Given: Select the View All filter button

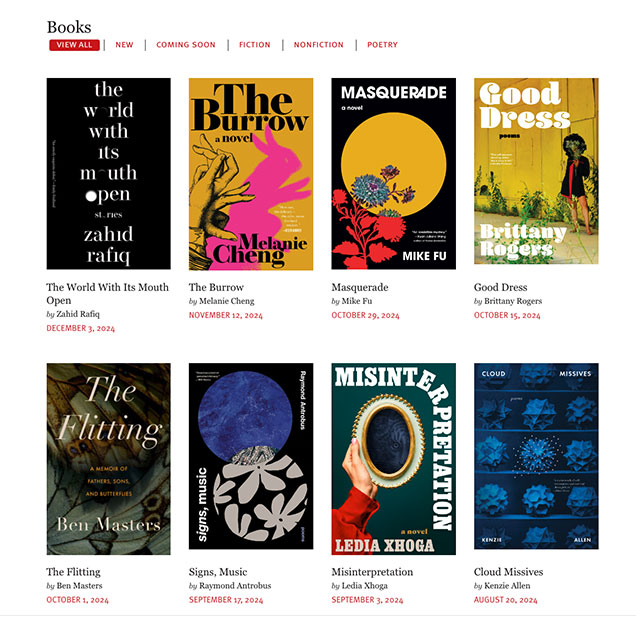Looking at the screenshot, I should click(74, 45).
